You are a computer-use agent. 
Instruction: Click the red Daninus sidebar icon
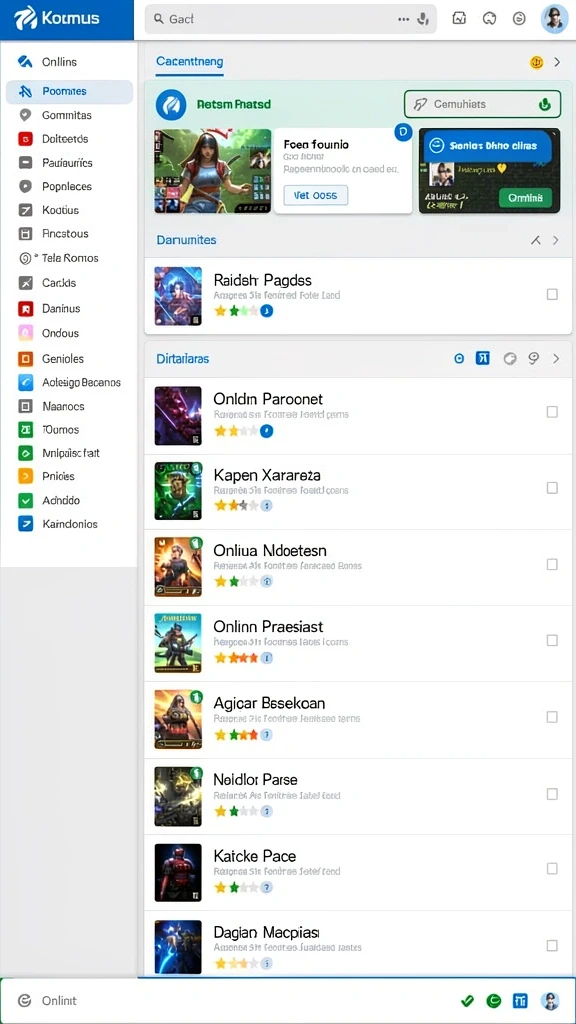point(25,308)
